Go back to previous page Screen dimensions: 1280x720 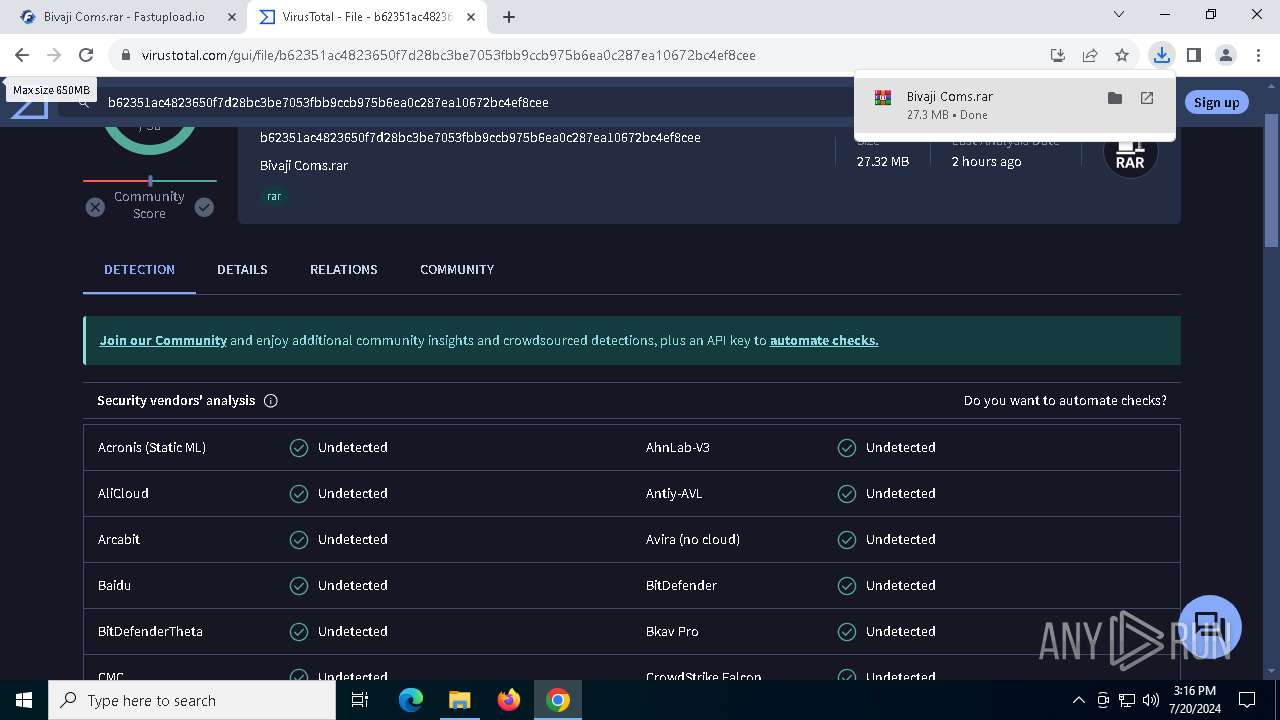coord(22,55)
